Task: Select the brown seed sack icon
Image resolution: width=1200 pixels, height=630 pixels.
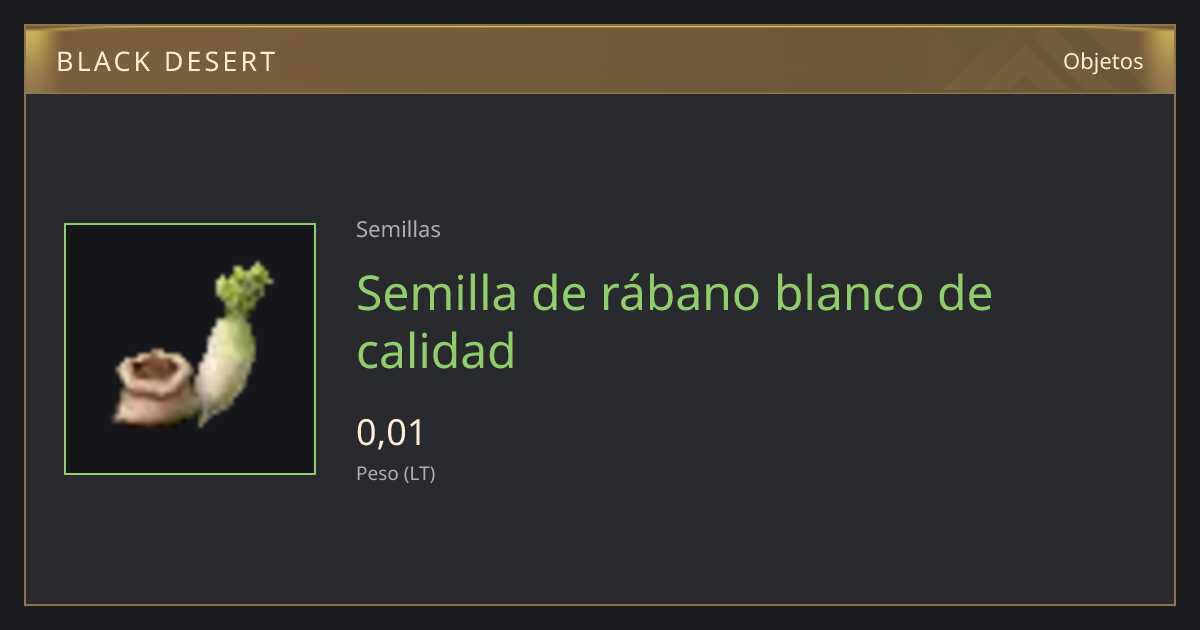Action: (x=151, y=388)
